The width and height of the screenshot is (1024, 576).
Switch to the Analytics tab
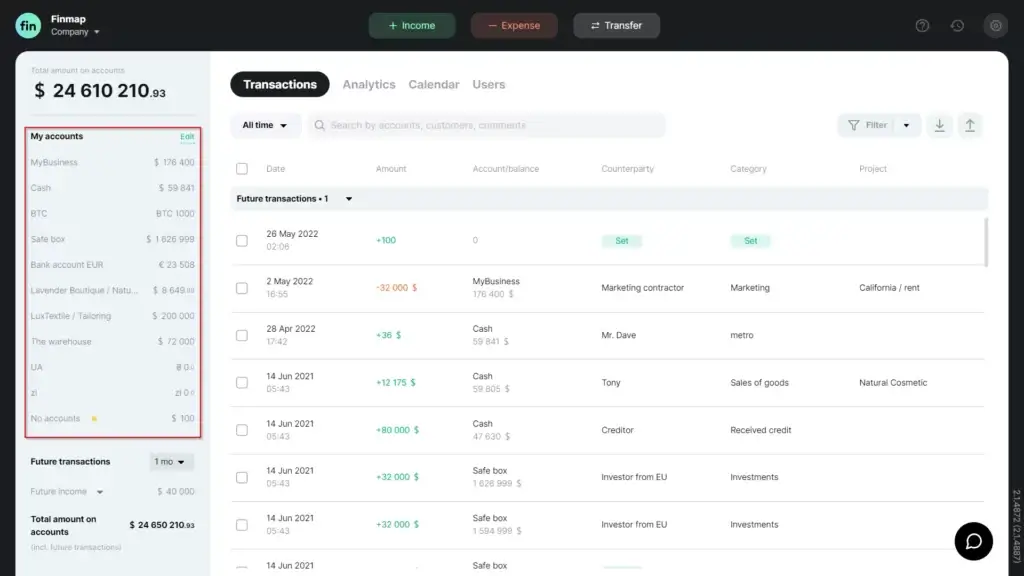pyautogui.click(x=368, y=84)
